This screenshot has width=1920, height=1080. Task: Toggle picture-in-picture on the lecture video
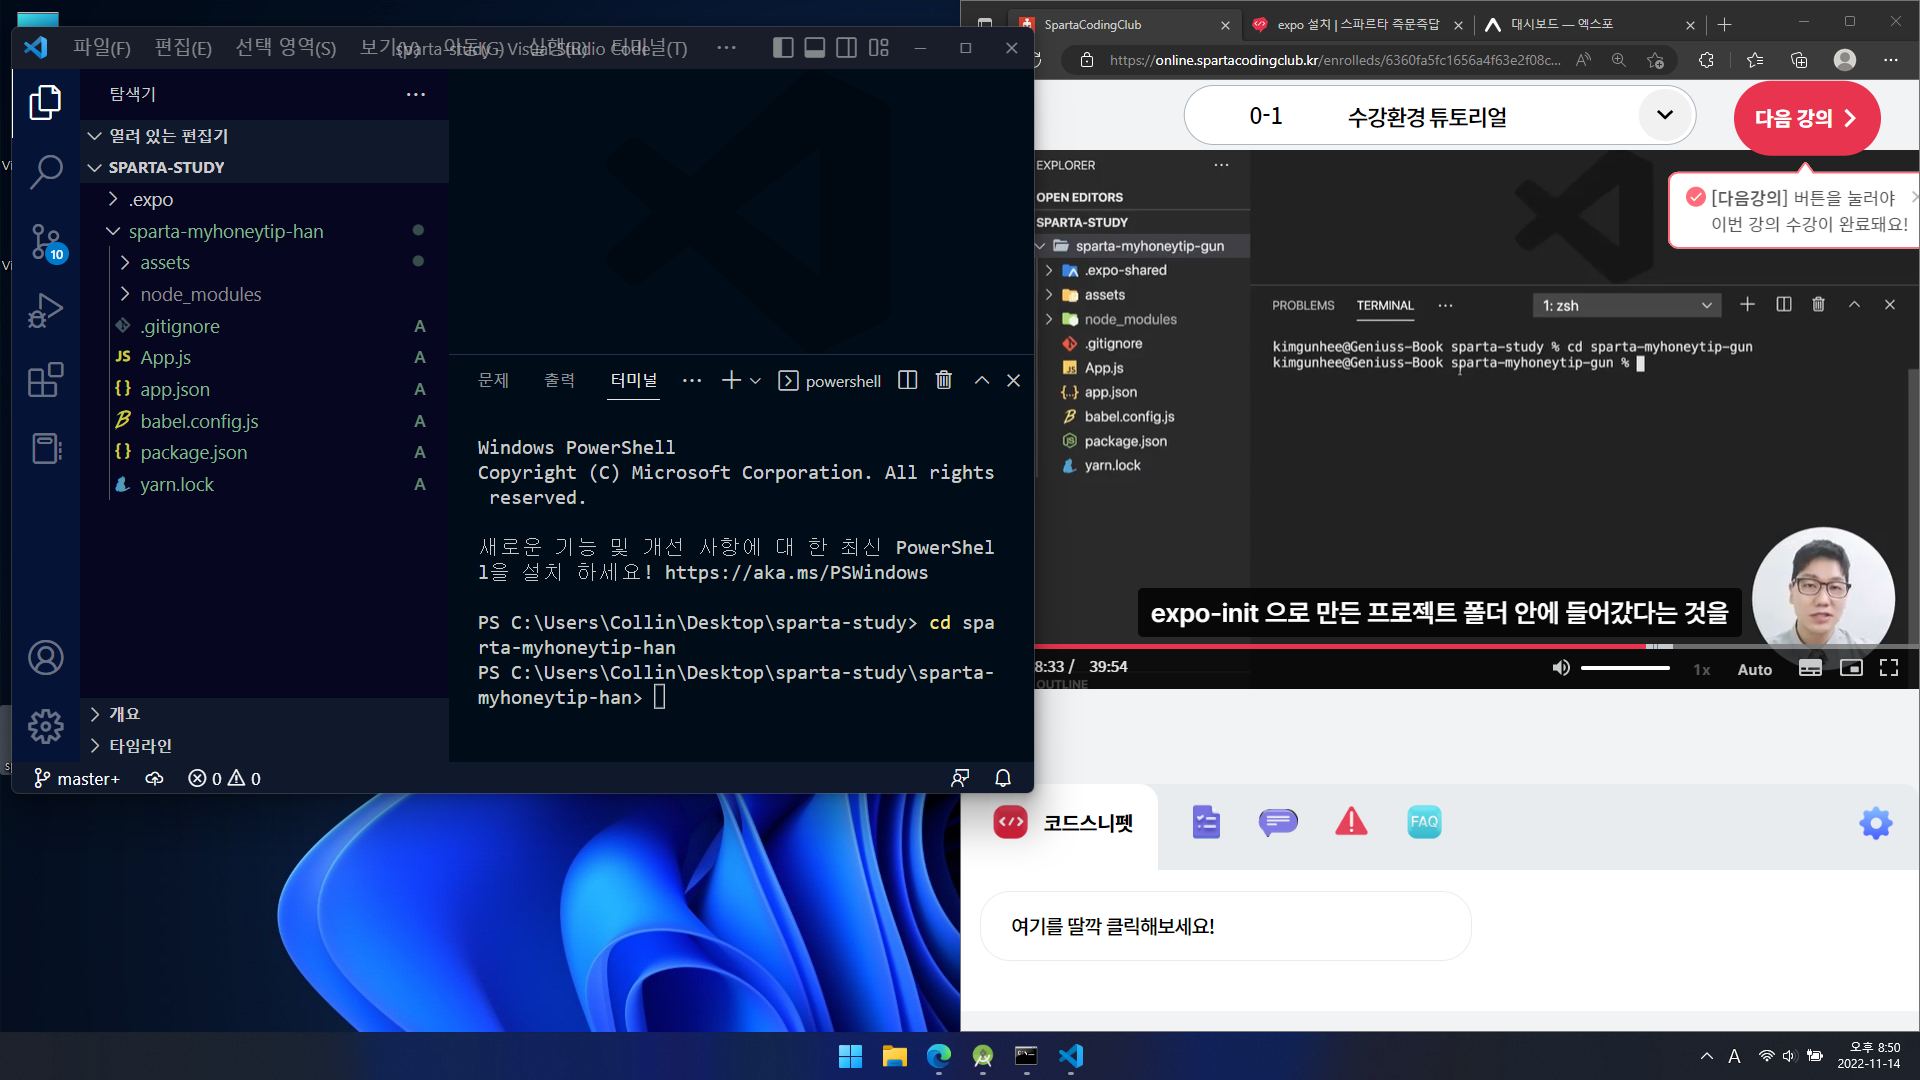pyautogui.click(x=1851, y=668)
